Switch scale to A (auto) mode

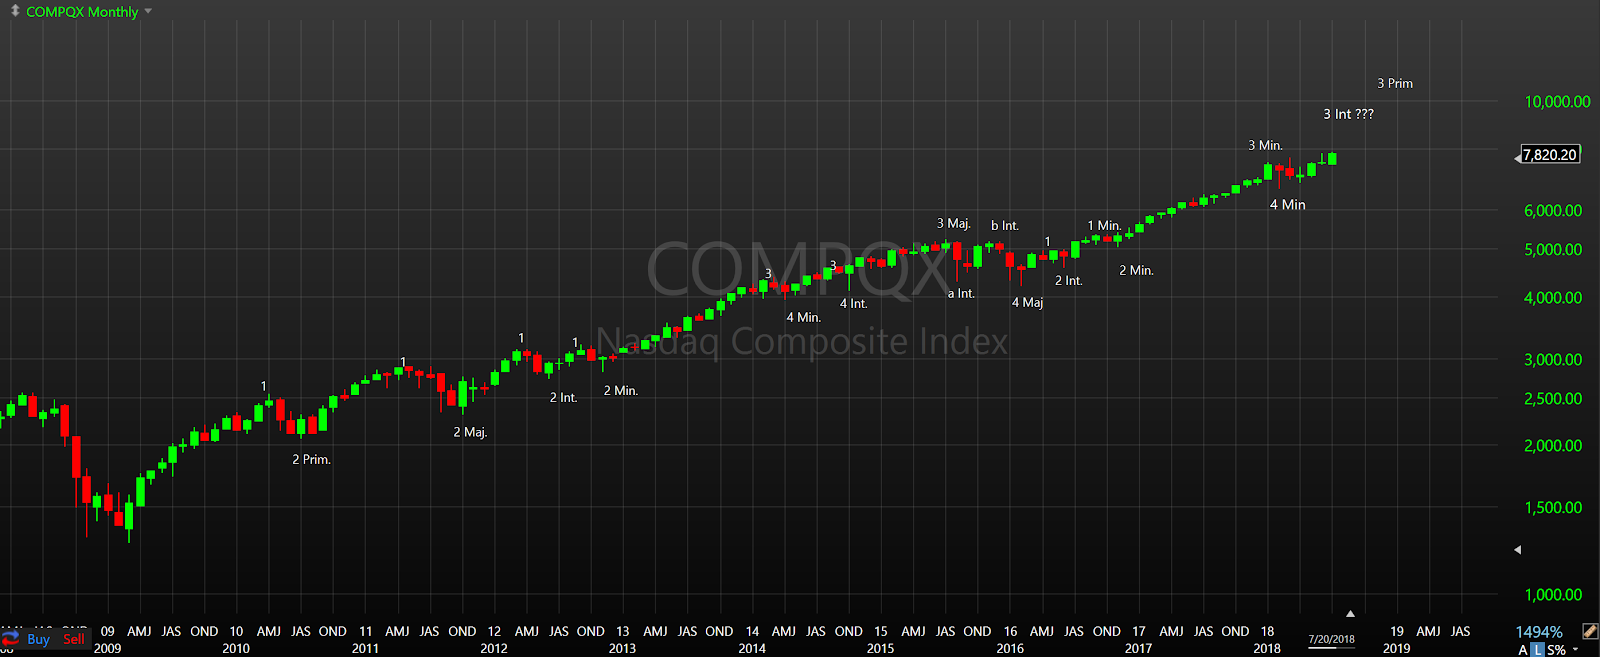click(x=1523, y=650)
